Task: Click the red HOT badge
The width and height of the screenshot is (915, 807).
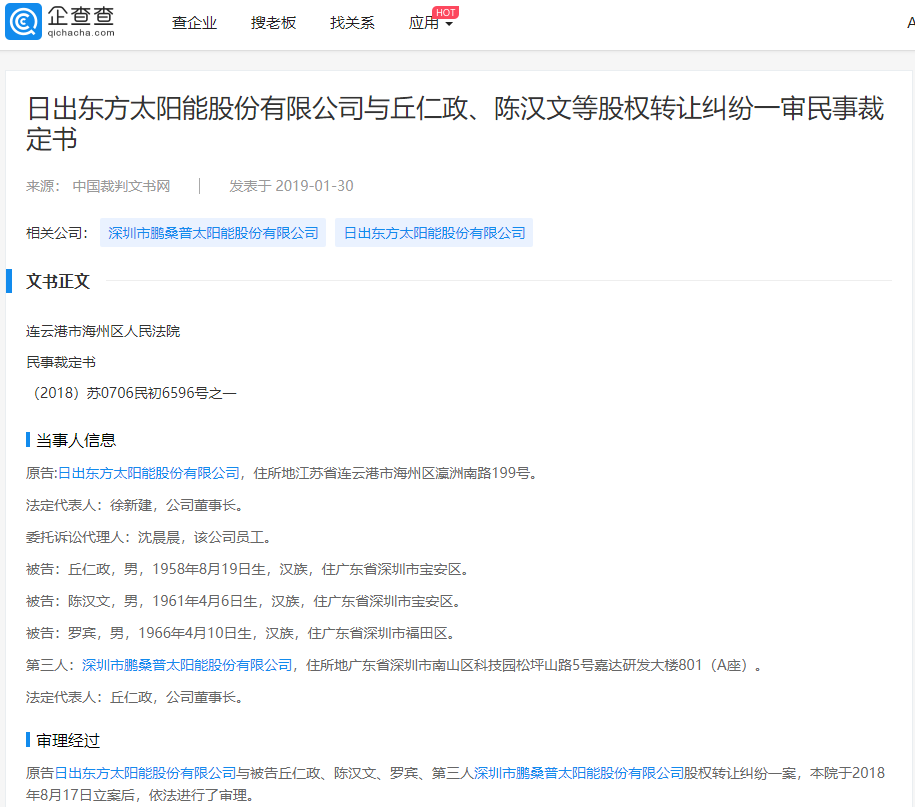Action: click(446, 12)
